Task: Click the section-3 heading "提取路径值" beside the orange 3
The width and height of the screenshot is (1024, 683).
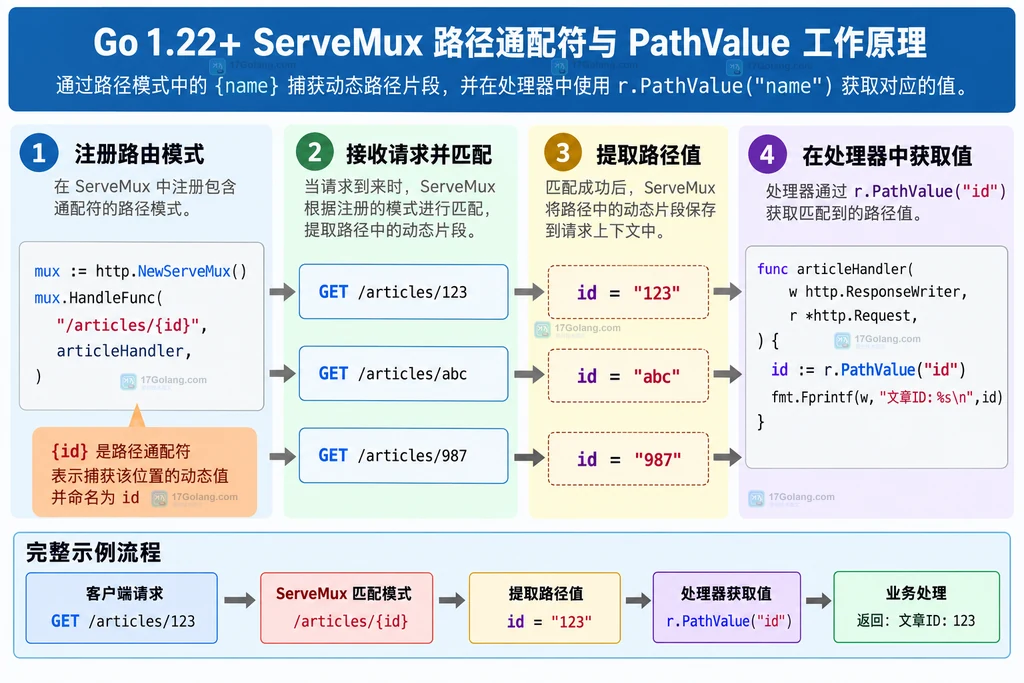Action: [648, 155]
